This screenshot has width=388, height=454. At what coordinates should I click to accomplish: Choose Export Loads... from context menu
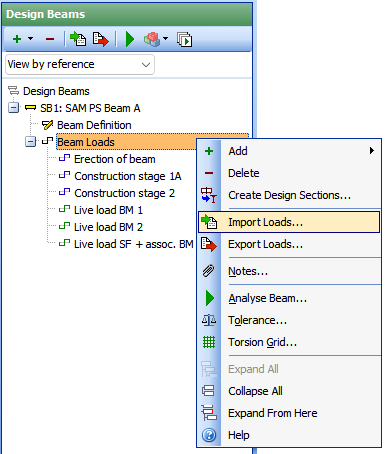coord(289,244)
